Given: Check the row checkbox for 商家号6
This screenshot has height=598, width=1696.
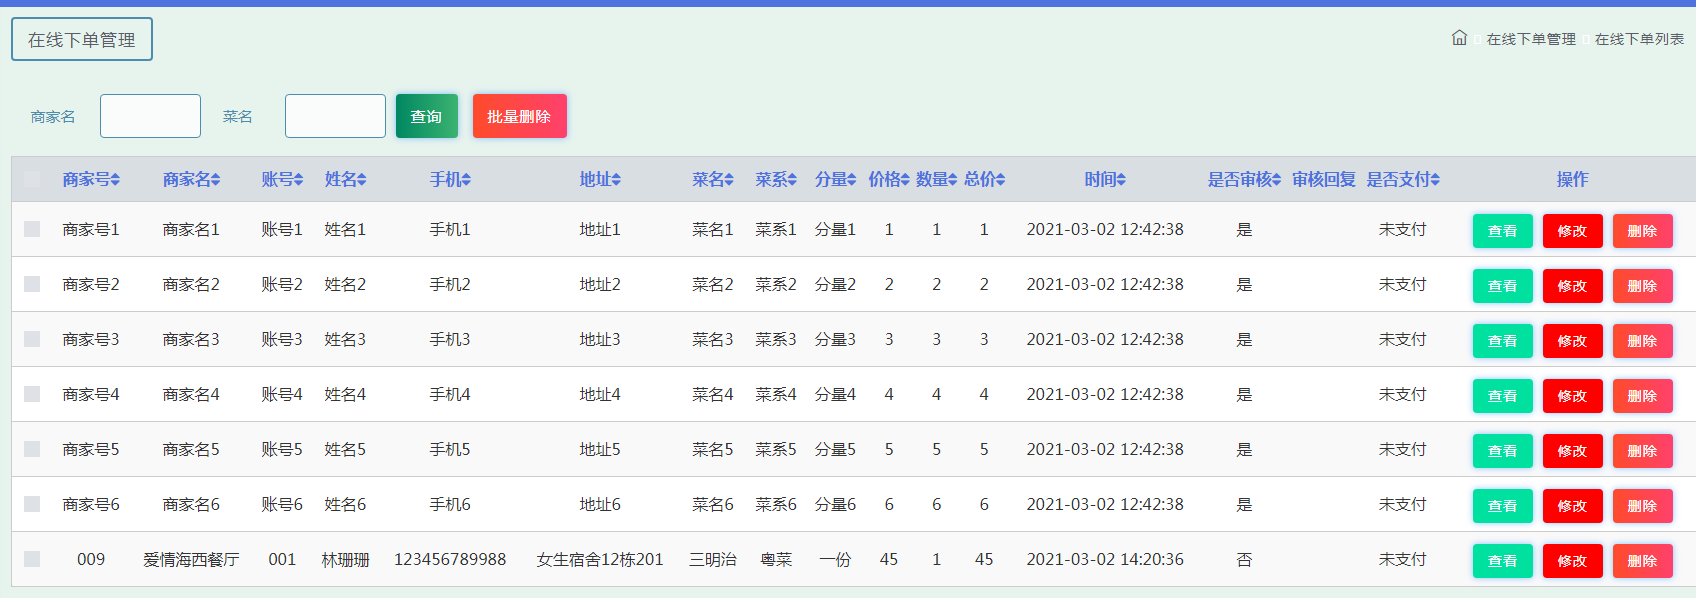Looking at the screenshot, I should pos(32,504).
